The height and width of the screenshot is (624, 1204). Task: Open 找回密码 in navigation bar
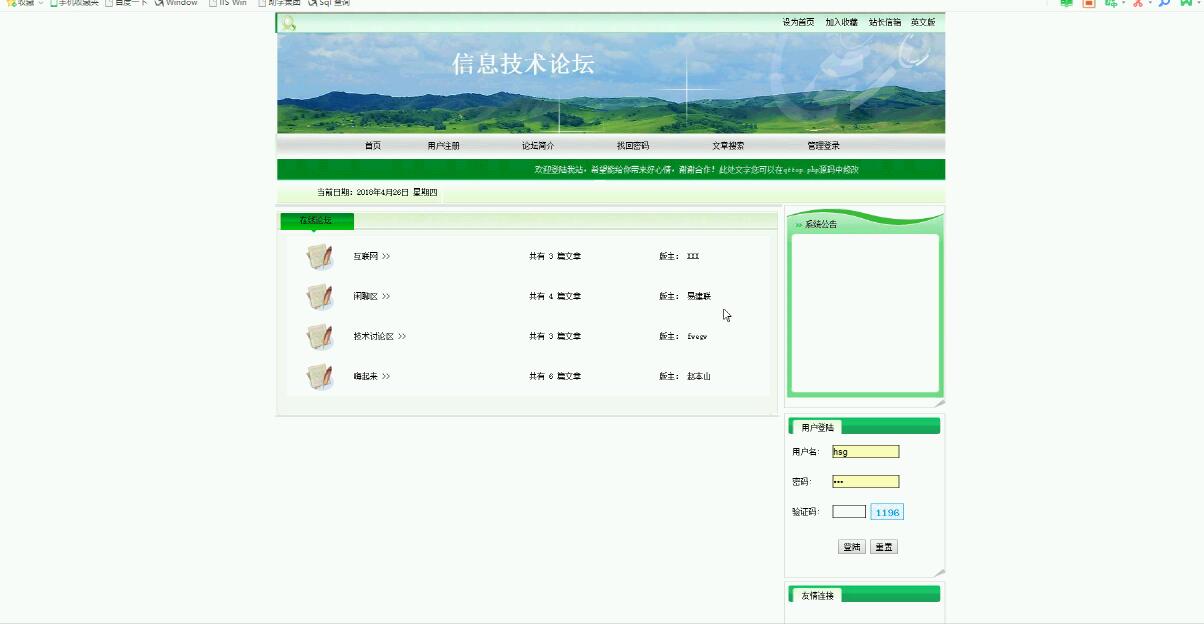pyautogui.click(x=633, y=146)
